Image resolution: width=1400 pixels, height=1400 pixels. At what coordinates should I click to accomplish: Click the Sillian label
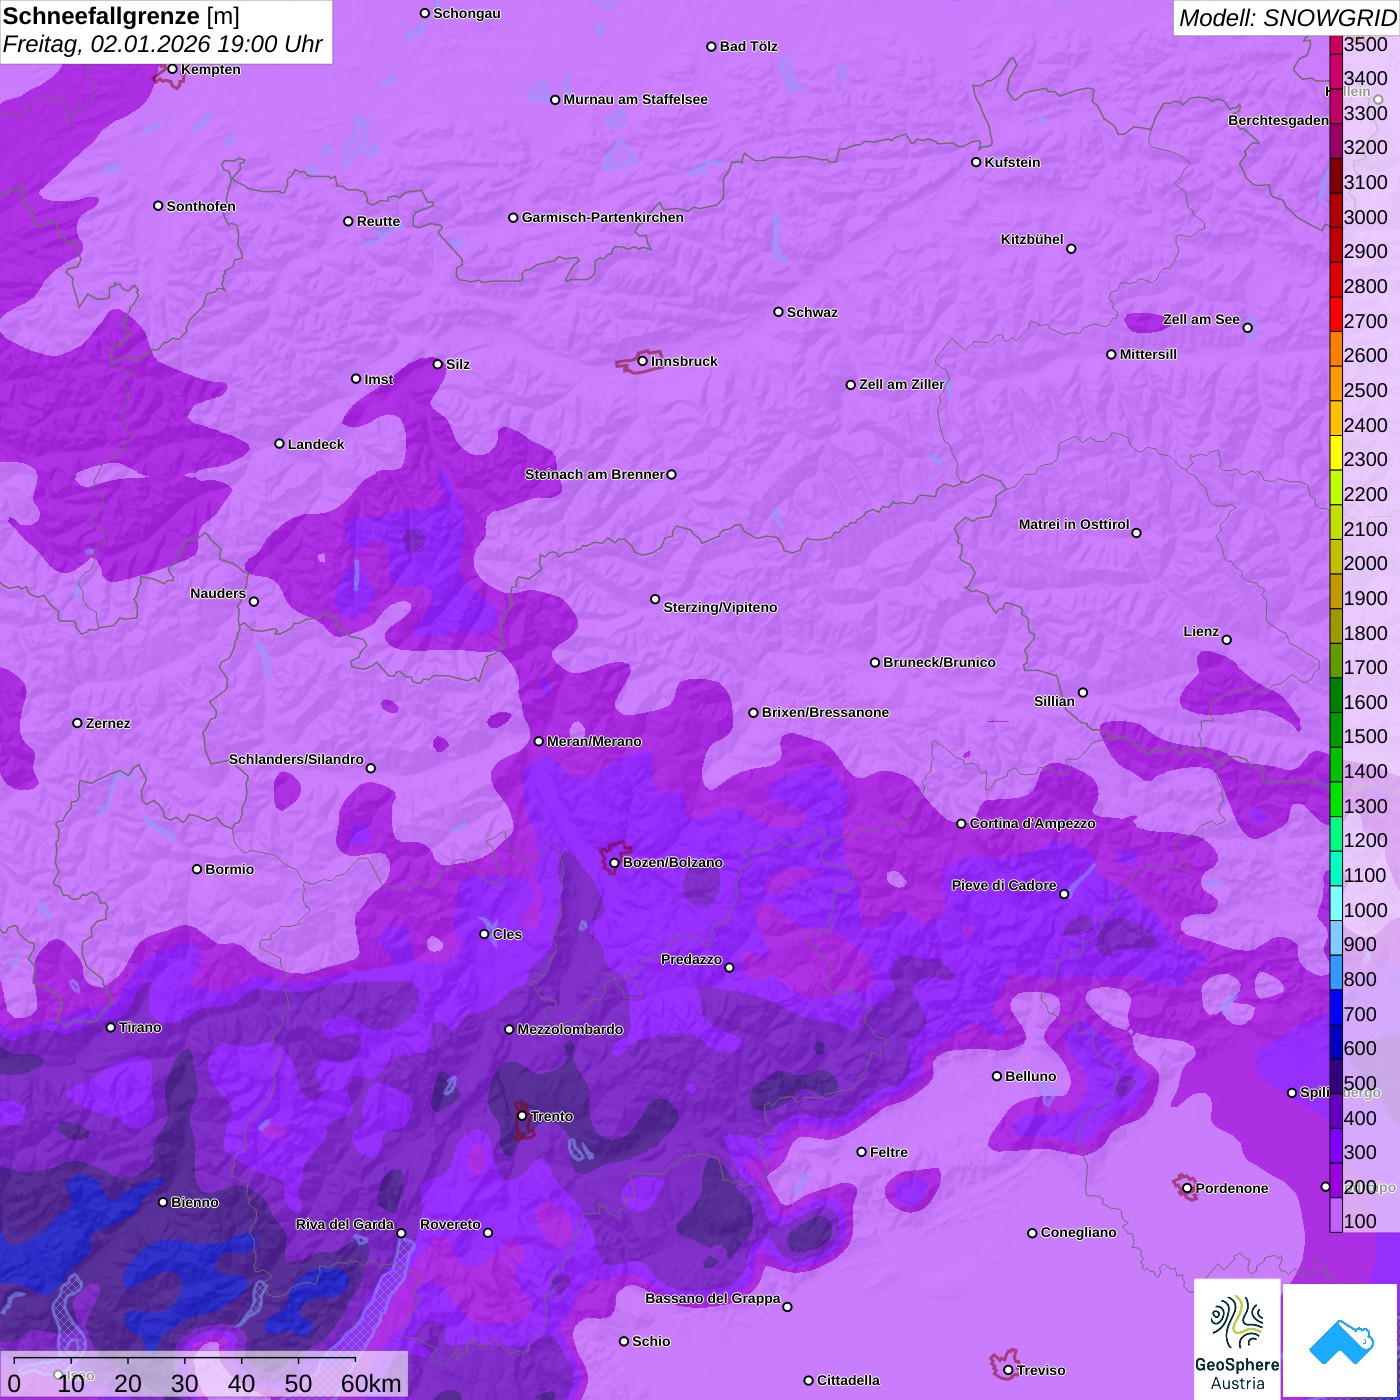1054,701
